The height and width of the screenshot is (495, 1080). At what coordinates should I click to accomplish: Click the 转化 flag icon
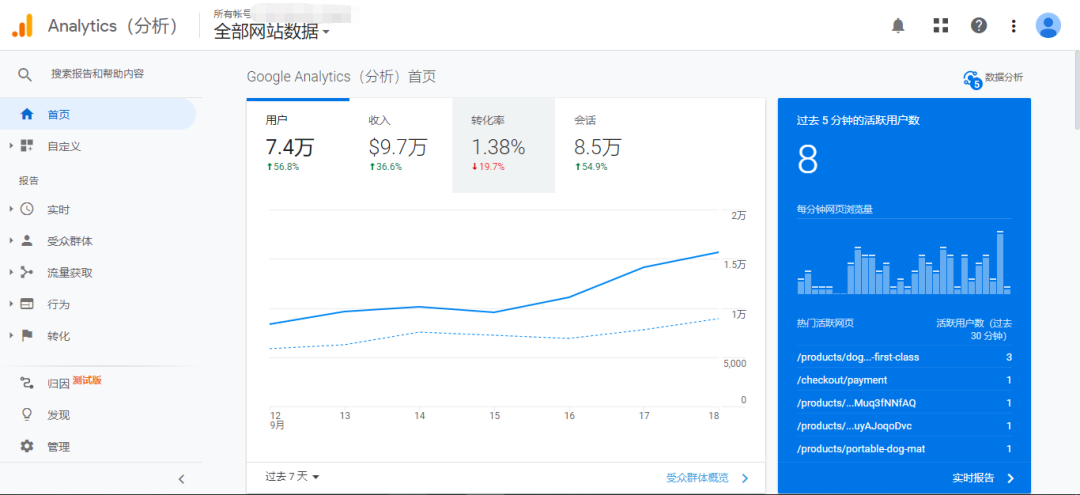coord(27,336)
